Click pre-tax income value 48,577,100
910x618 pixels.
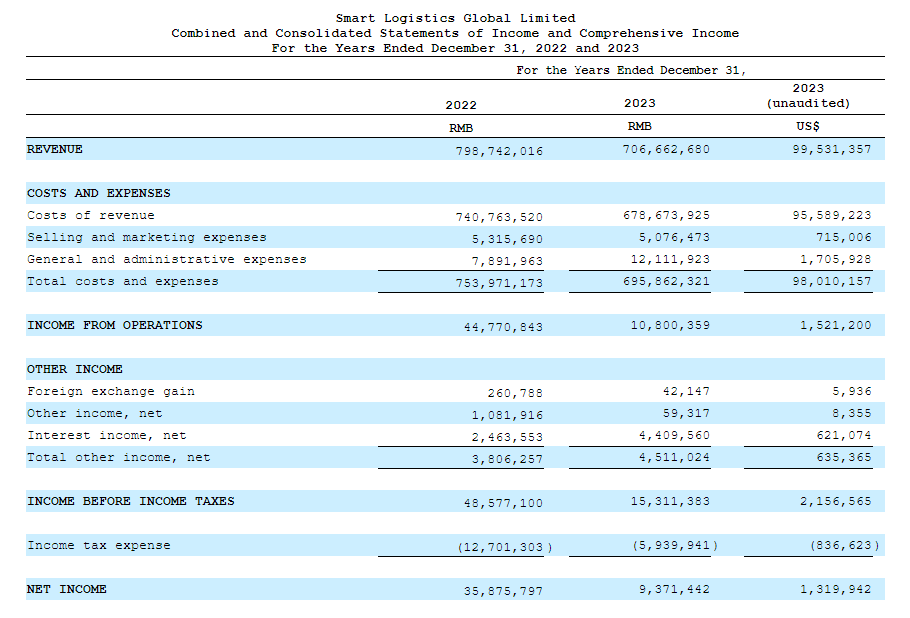(x=503, y=503)
